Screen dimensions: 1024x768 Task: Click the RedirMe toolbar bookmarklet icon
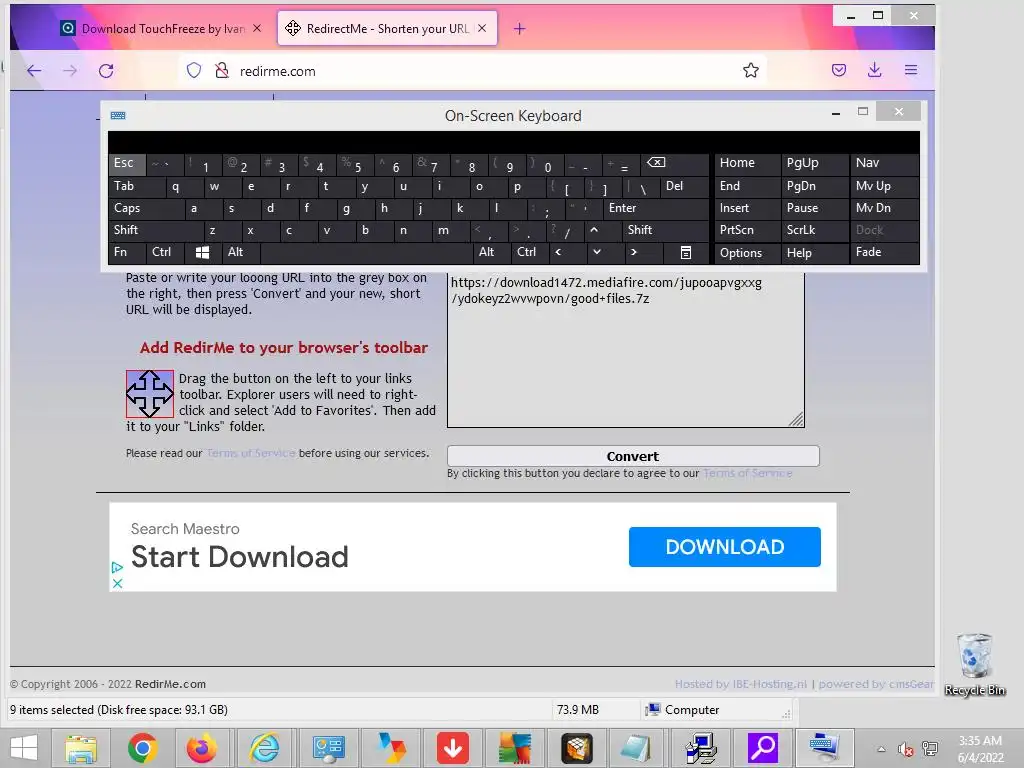150,394
